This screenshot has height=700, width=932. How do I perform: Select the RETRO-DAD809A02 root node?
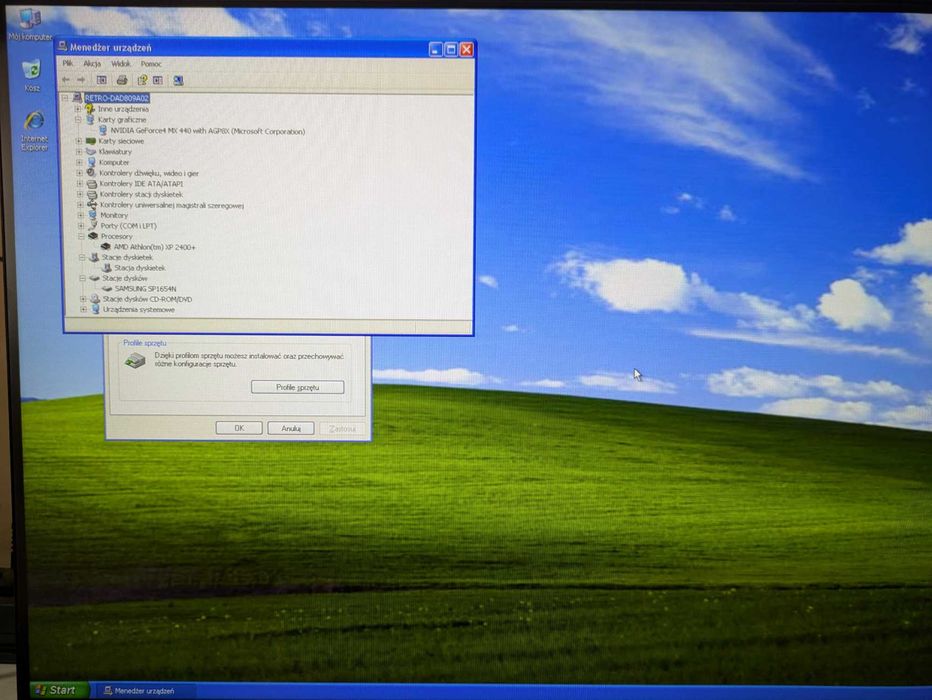click(116, 98)
